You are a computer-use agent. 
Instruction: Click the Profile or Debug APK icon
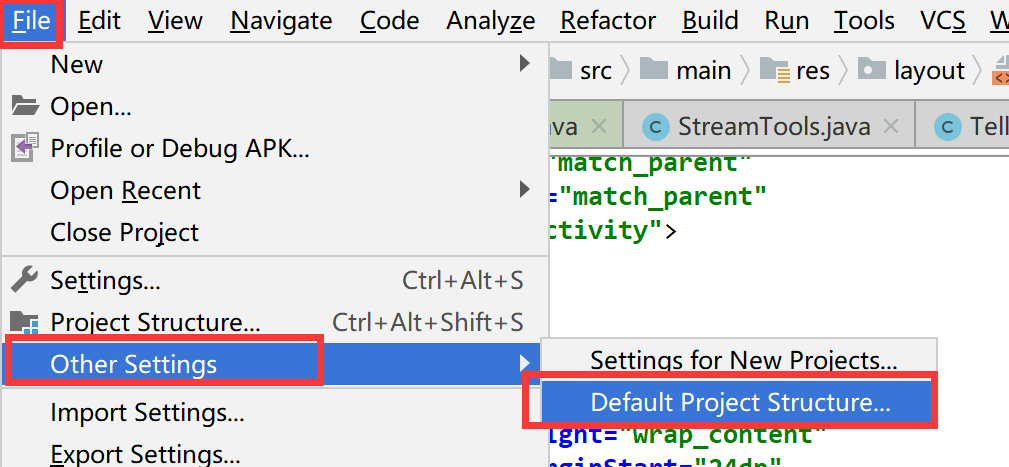[x=25, y=148]
